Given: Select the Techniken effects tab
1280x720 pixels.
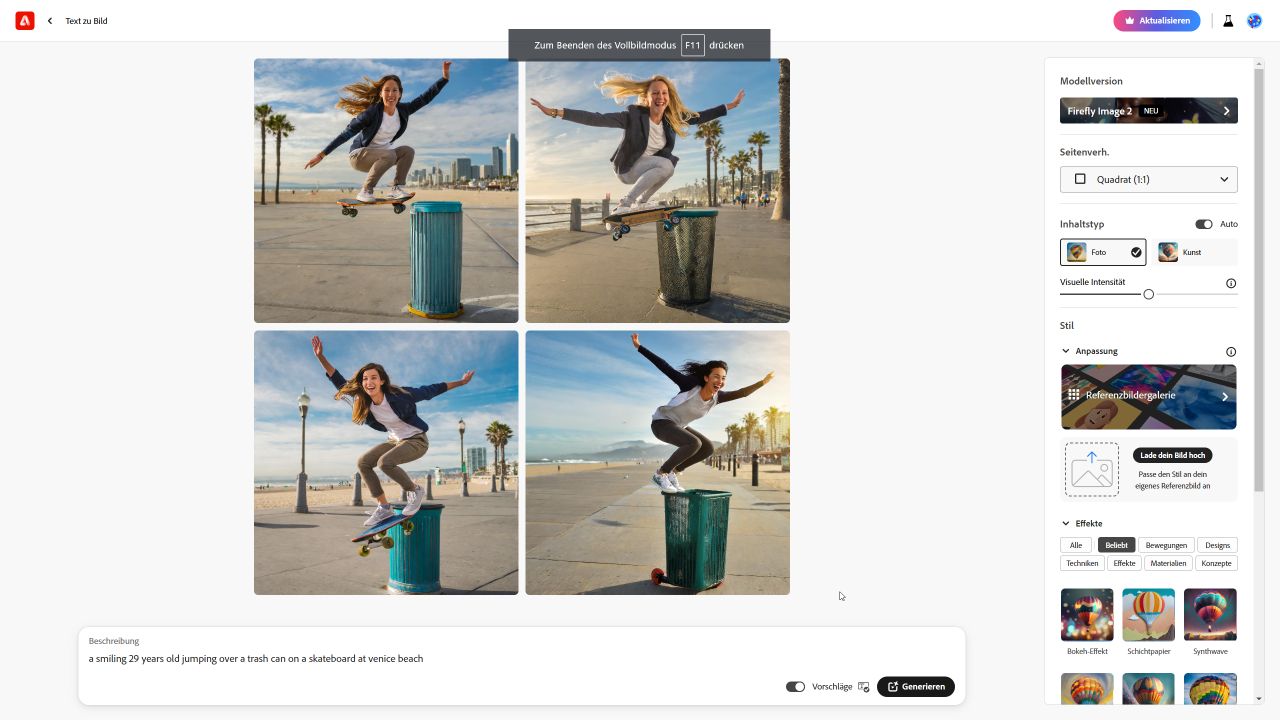Looking at the screenshot, I should 1082,563.
